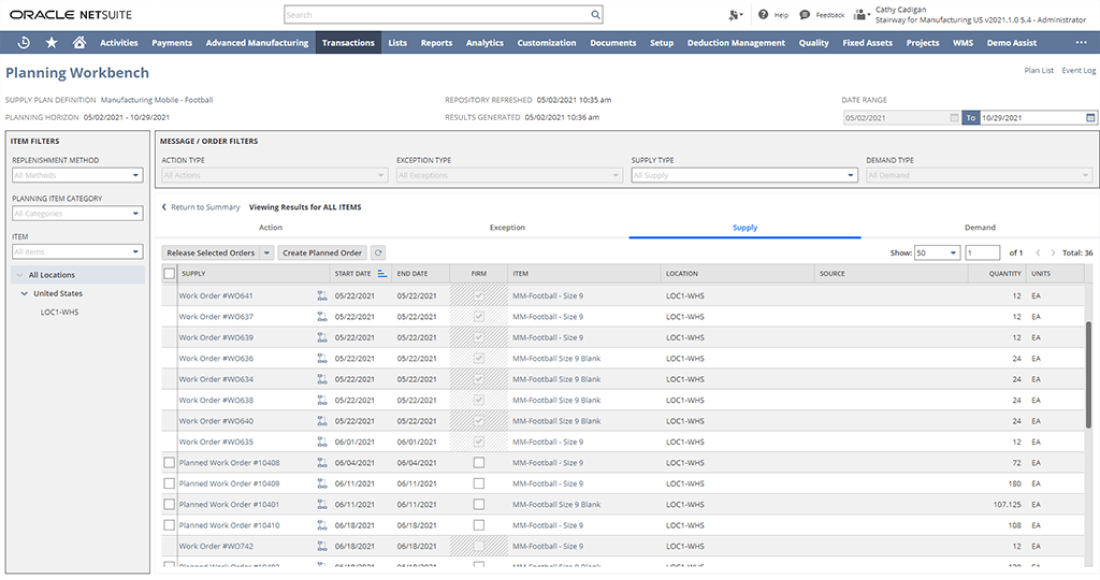Click the Home icon in navigation bar
Screen dimensions: 1100x580
pyautogui.click(x=80, y=42)
